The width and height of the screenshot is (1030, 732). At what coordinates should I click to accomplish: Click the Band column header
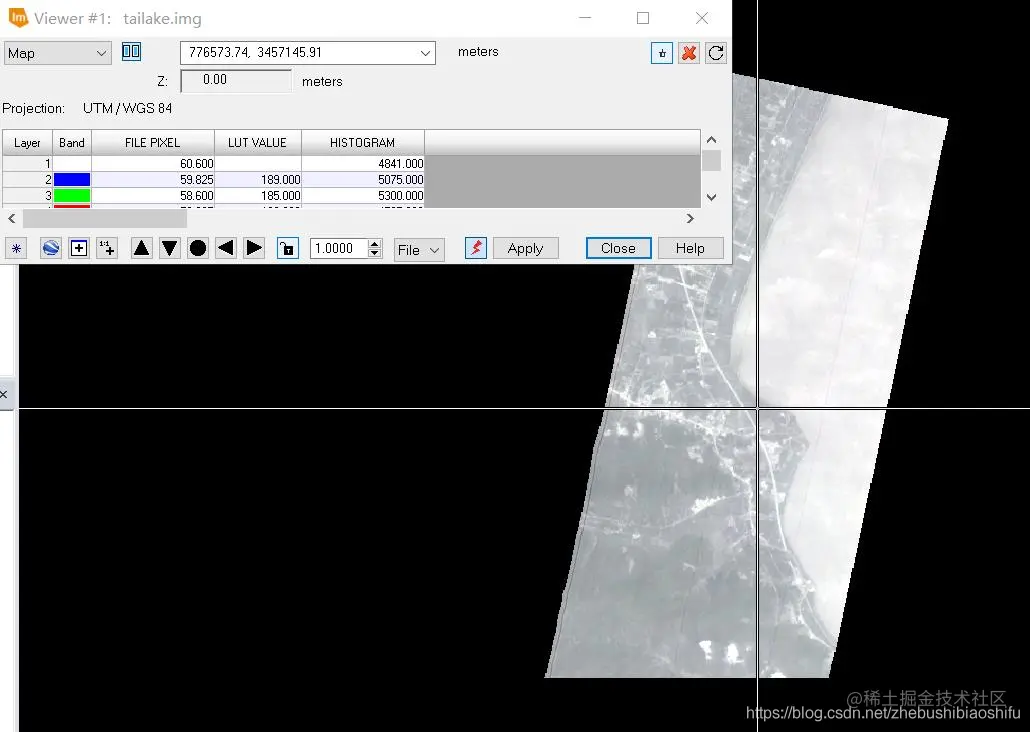[x=72, y=143]
